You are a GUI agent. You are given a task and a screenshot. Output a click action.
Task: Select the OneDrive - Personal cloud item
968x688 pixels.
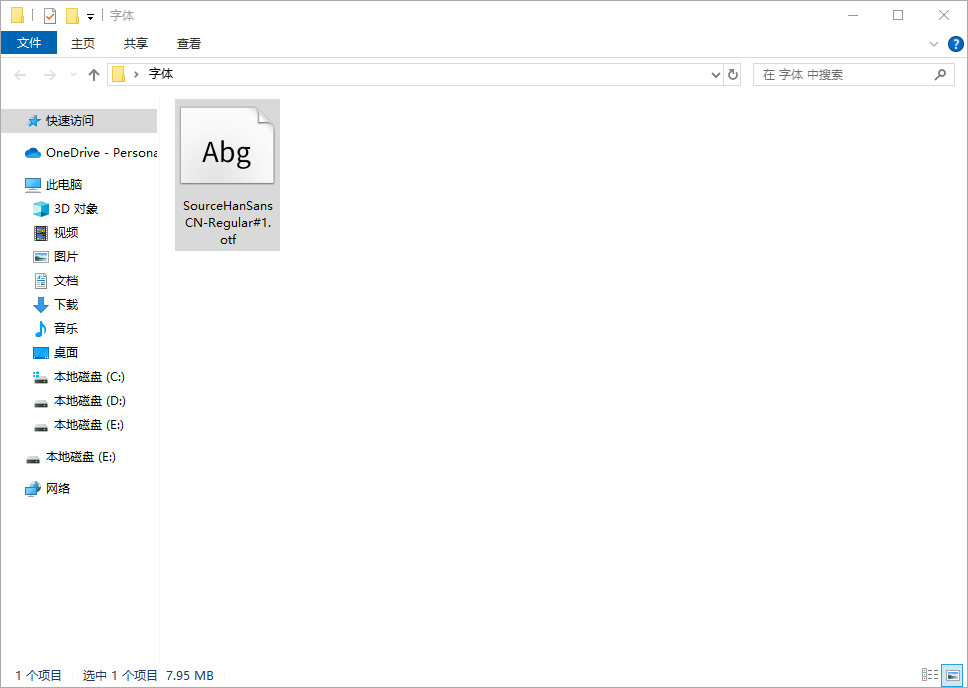90,153
